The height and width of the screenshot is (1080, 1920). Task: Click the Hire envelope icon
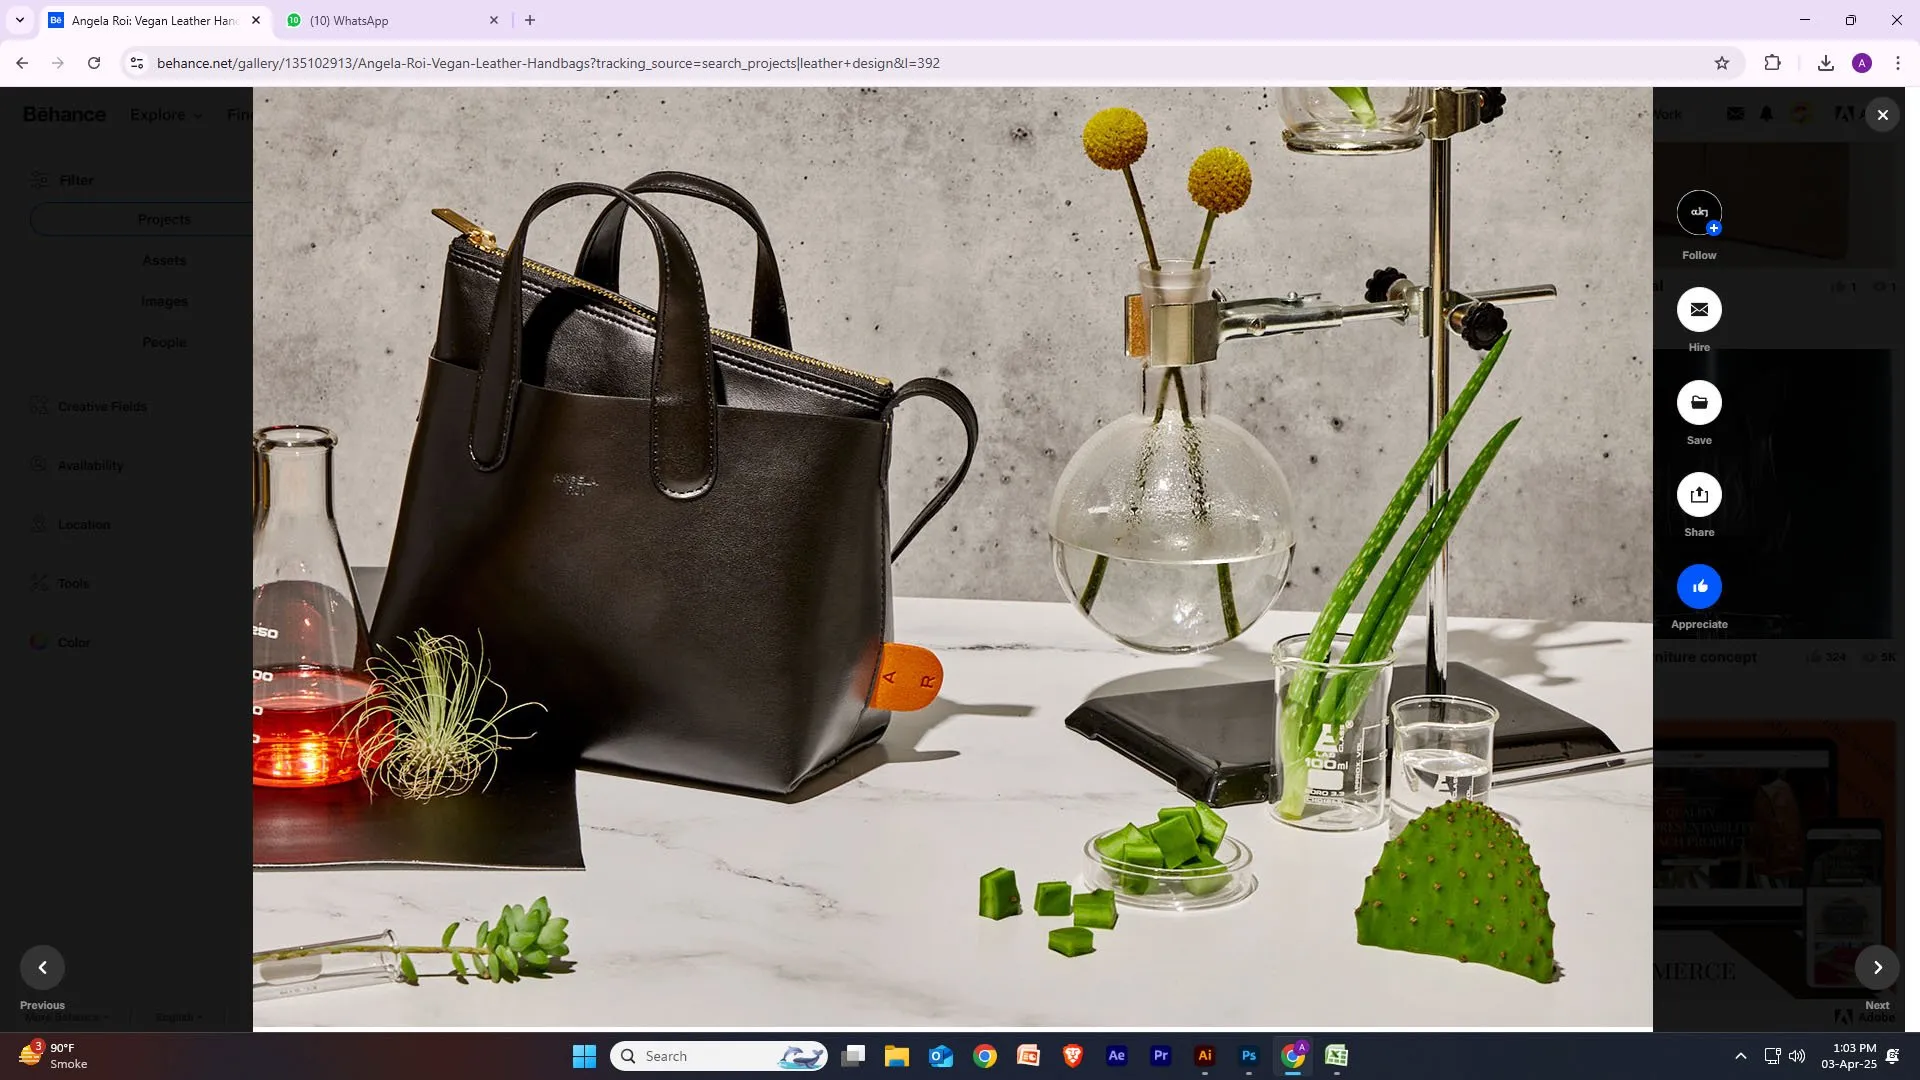pos(1699,310)
